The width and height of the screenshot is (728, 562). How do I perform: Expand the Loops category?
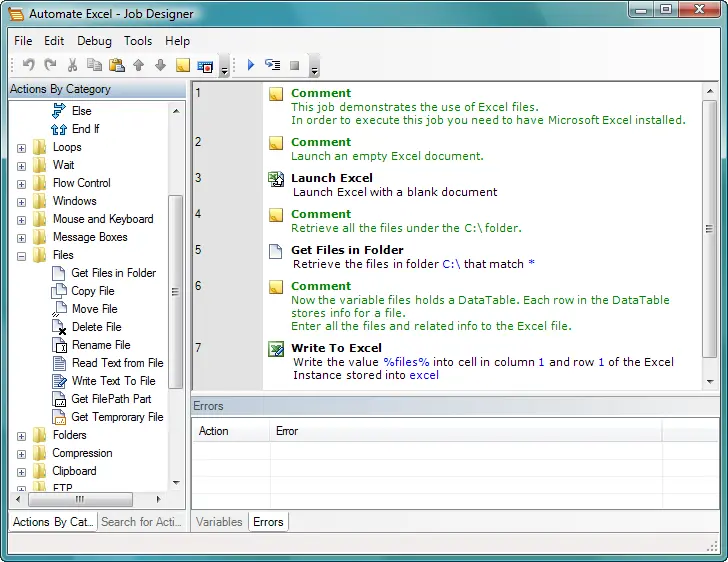[x=21, y=148]
